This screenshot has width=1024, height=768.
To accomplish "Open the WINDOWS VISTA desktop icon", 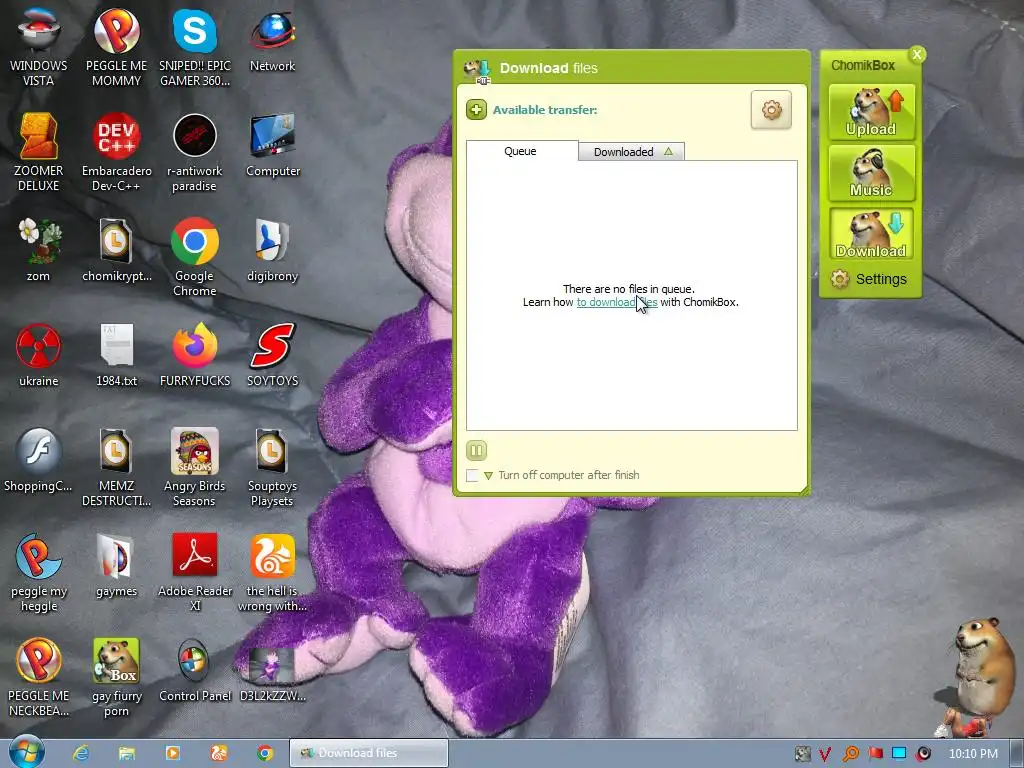I will click(x=39, y=46).
